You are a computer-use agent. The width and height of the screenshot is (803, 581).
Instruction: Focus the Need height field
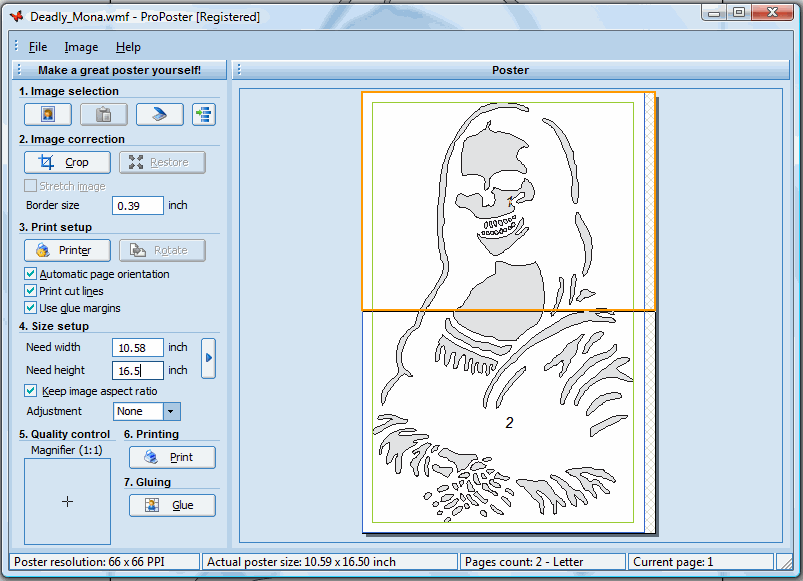point(138,371)
